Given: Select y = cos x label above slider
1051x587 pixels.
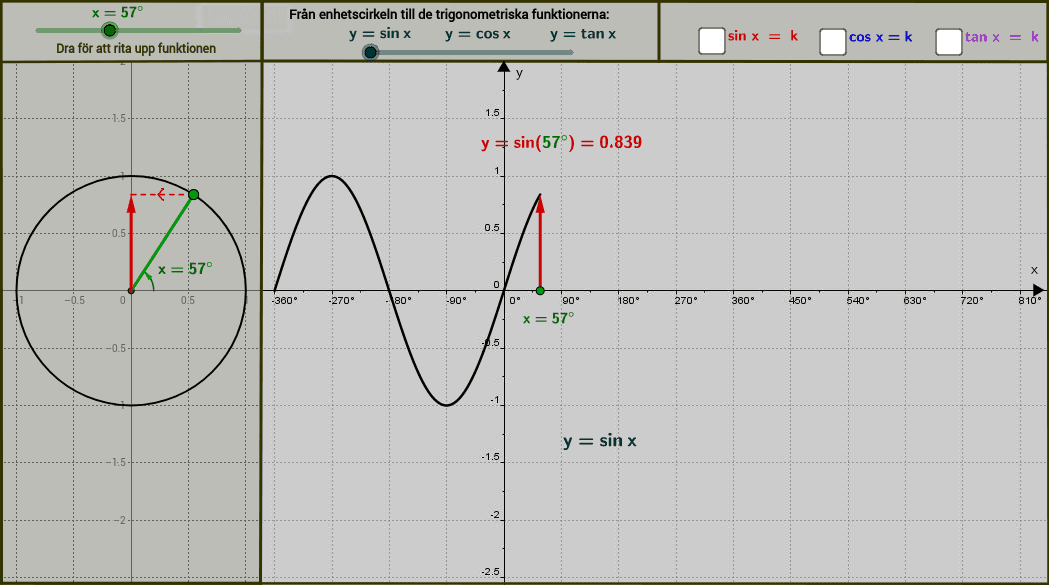Looking at the screenshot, I should [478, 34].
